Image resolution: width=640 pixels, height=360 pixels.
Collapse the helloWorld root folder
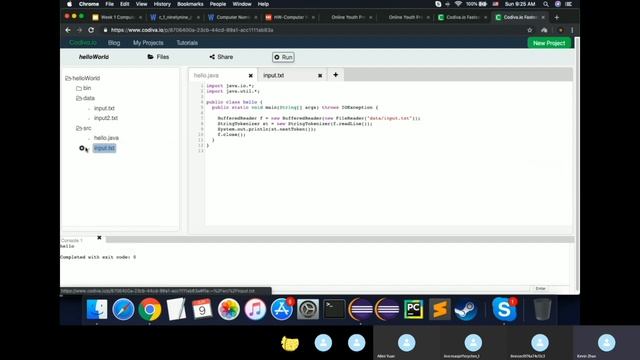coord(82,78)
